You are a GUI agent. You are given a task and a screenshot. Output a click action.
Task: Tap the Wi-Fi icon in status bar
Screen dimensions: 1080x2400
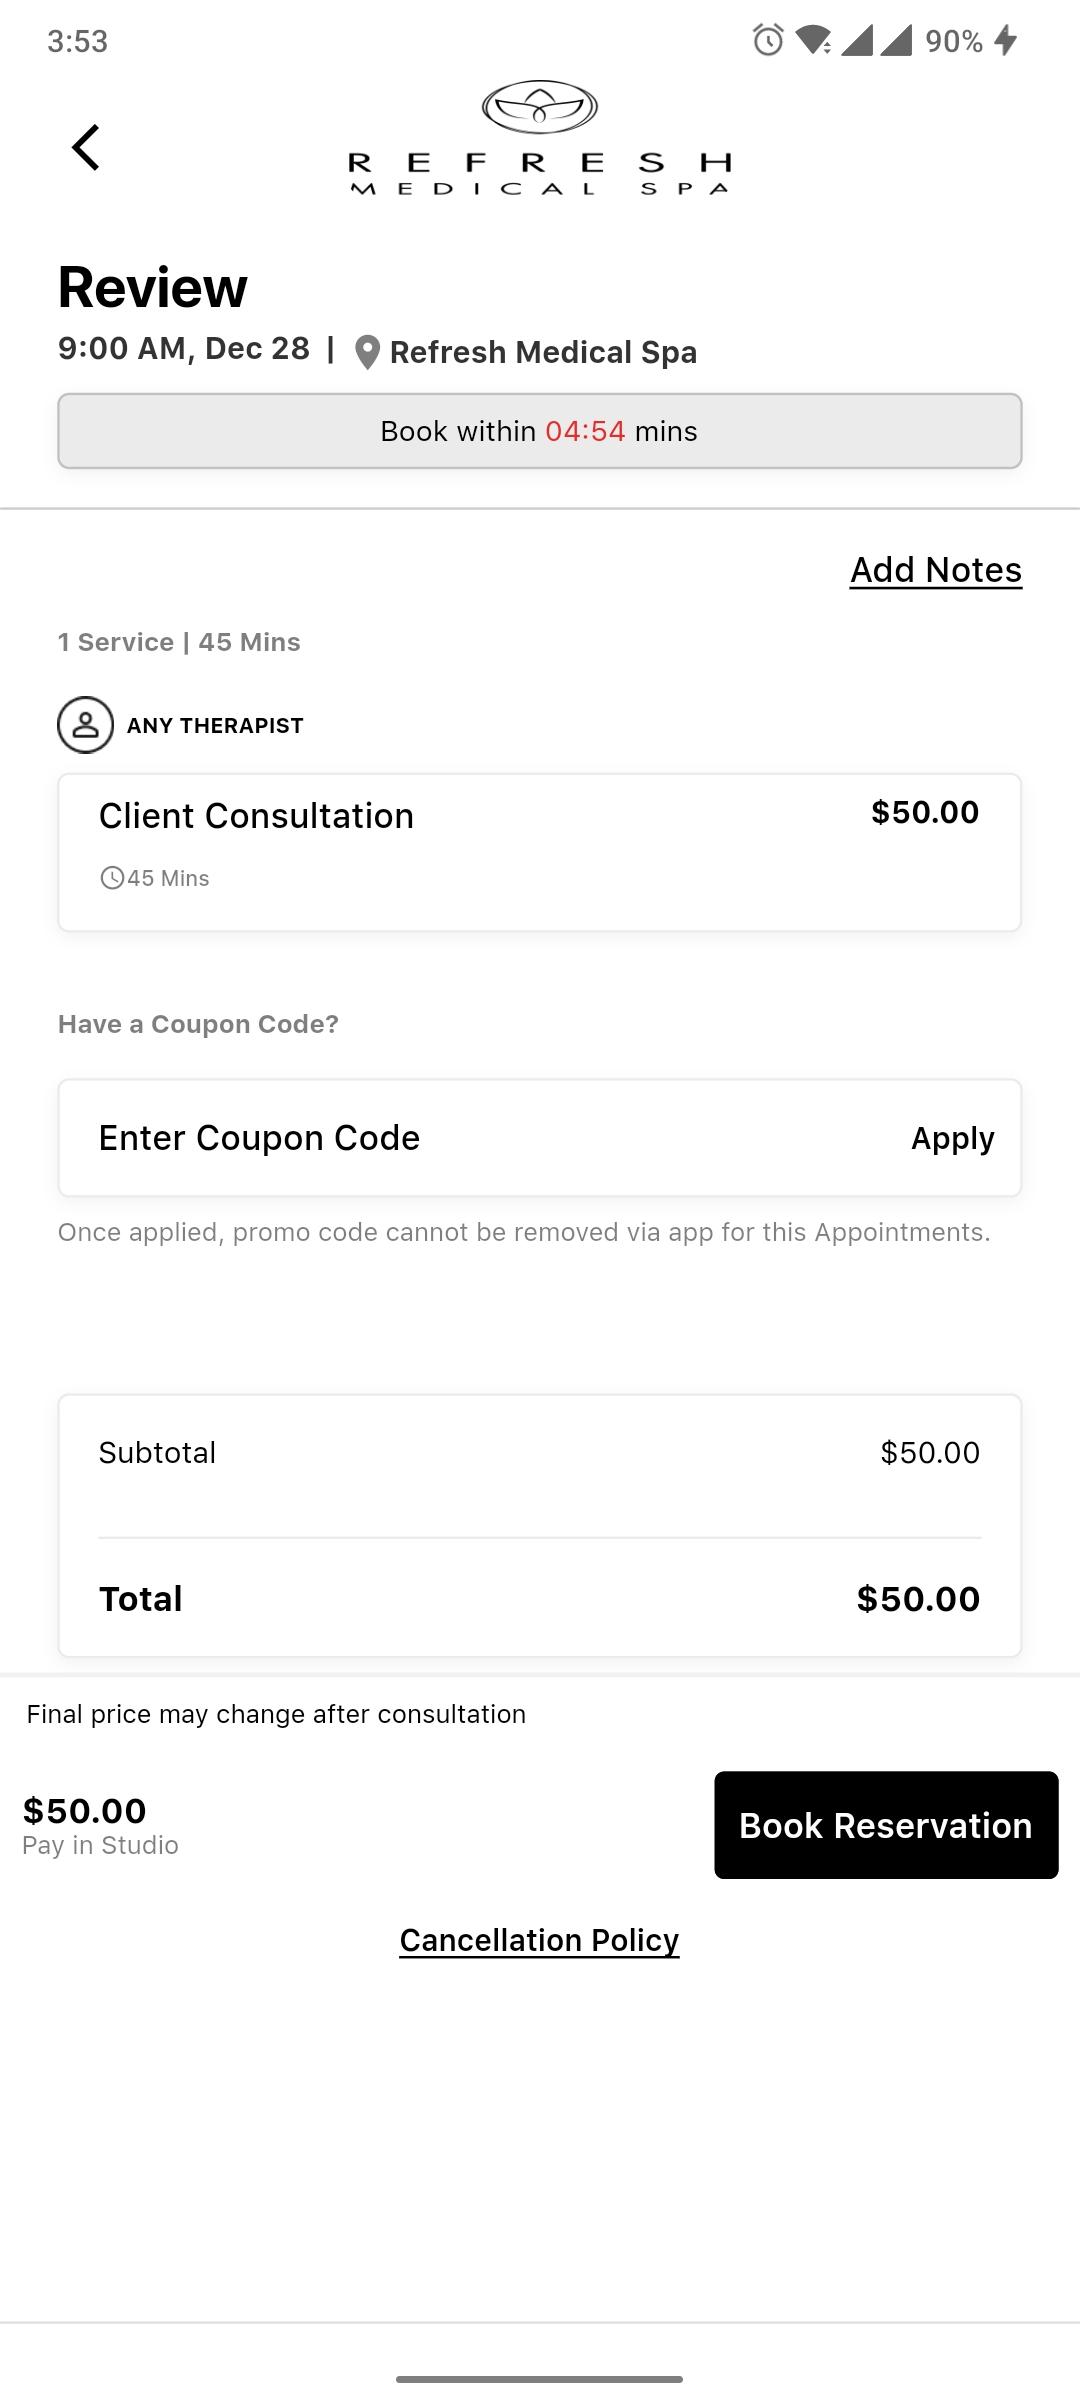tap(814, 41)
